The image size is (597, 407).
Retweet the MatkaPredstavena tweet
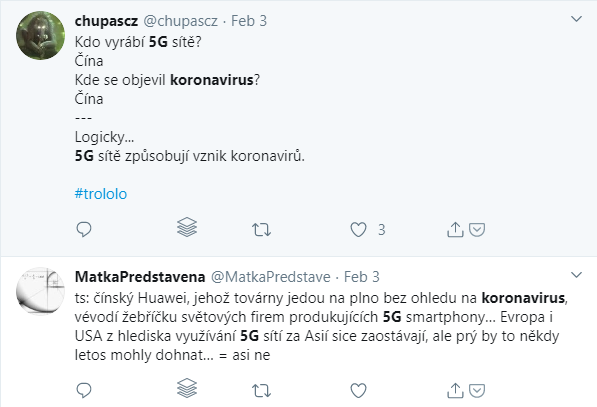pos(262,391)
